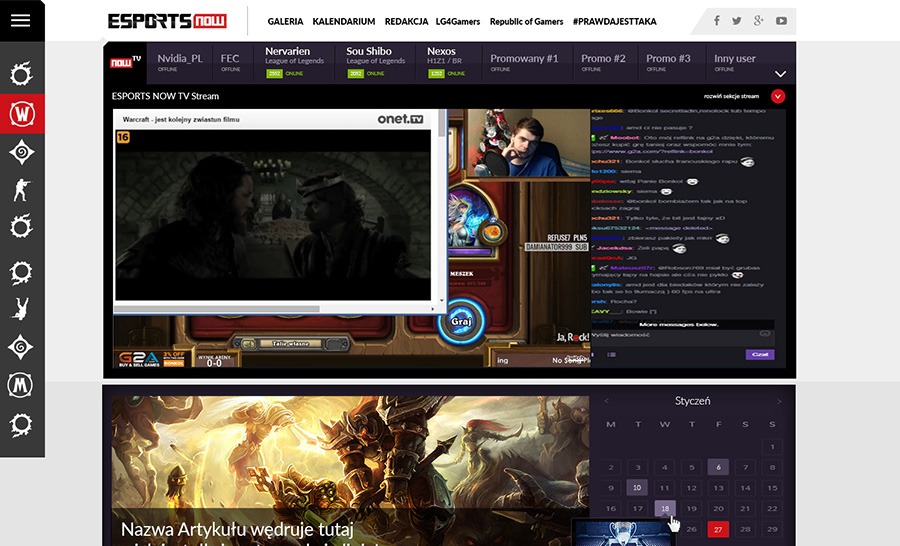Select calendar day 6

(x=718, y=467)
